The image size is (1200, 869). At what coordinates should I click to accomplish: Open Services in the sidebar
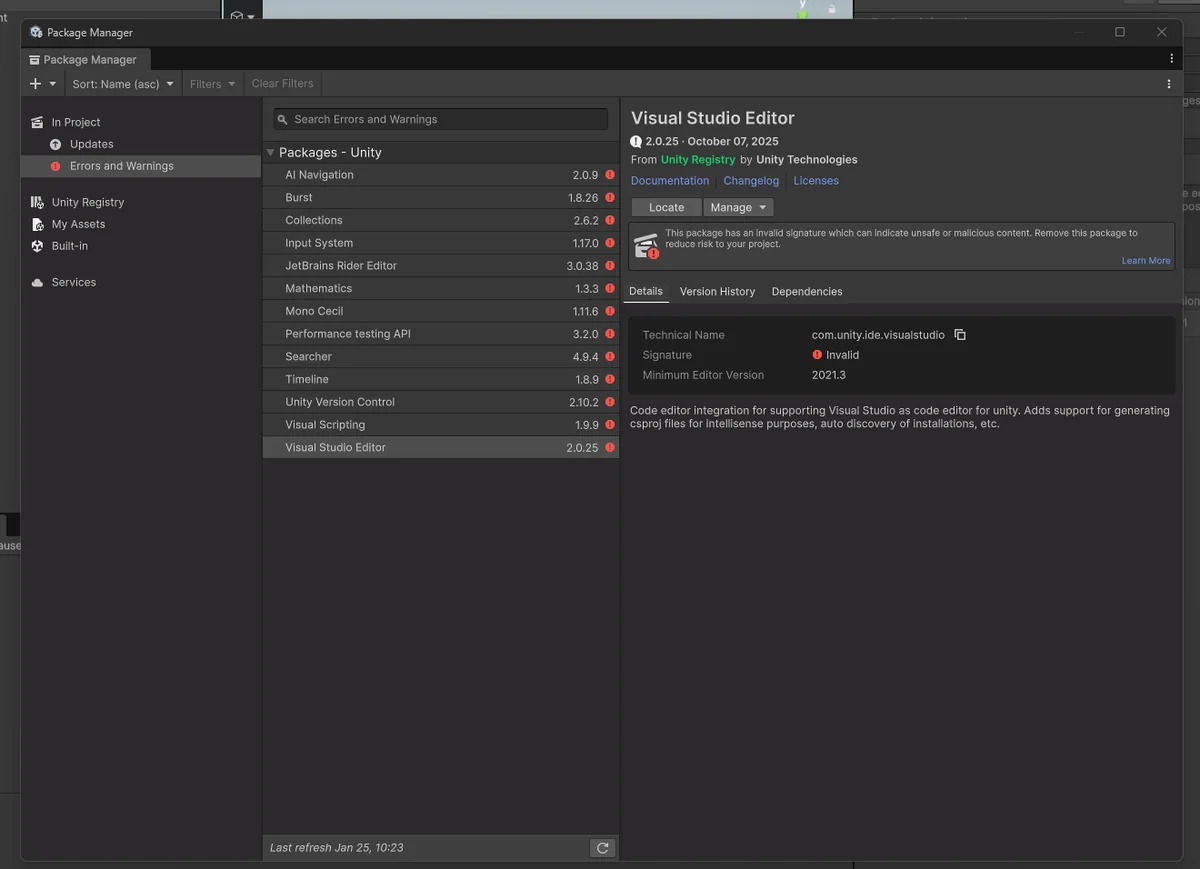[74, 283]
